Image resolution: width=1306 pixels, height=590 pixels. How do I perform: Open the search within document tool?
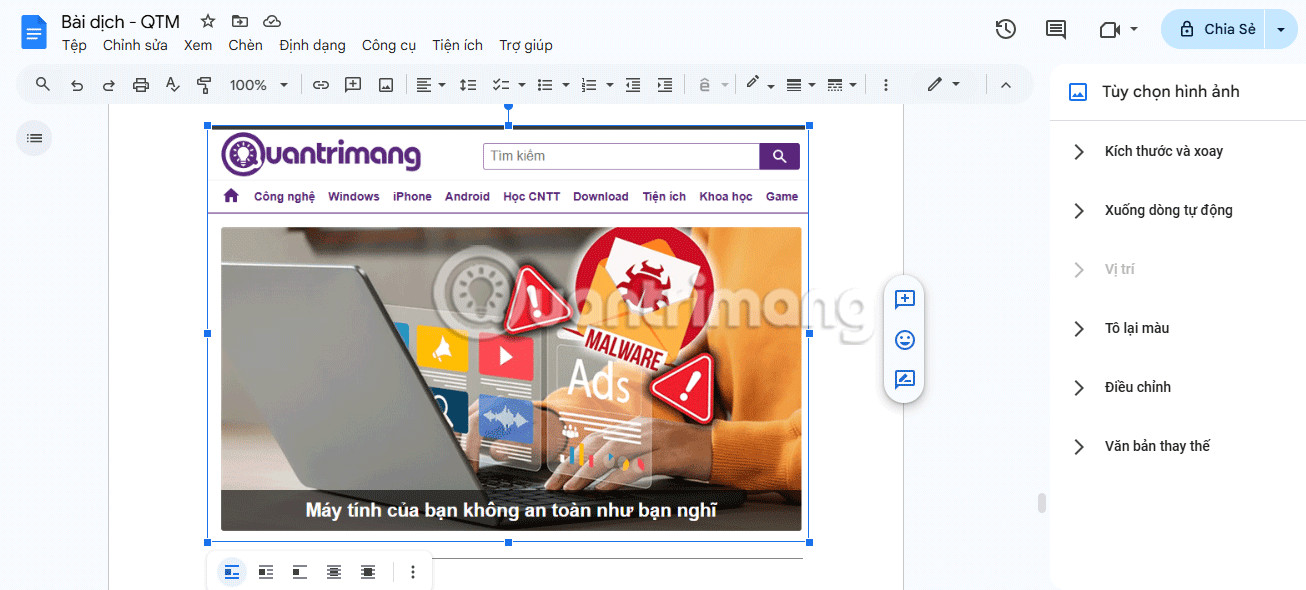42,84
